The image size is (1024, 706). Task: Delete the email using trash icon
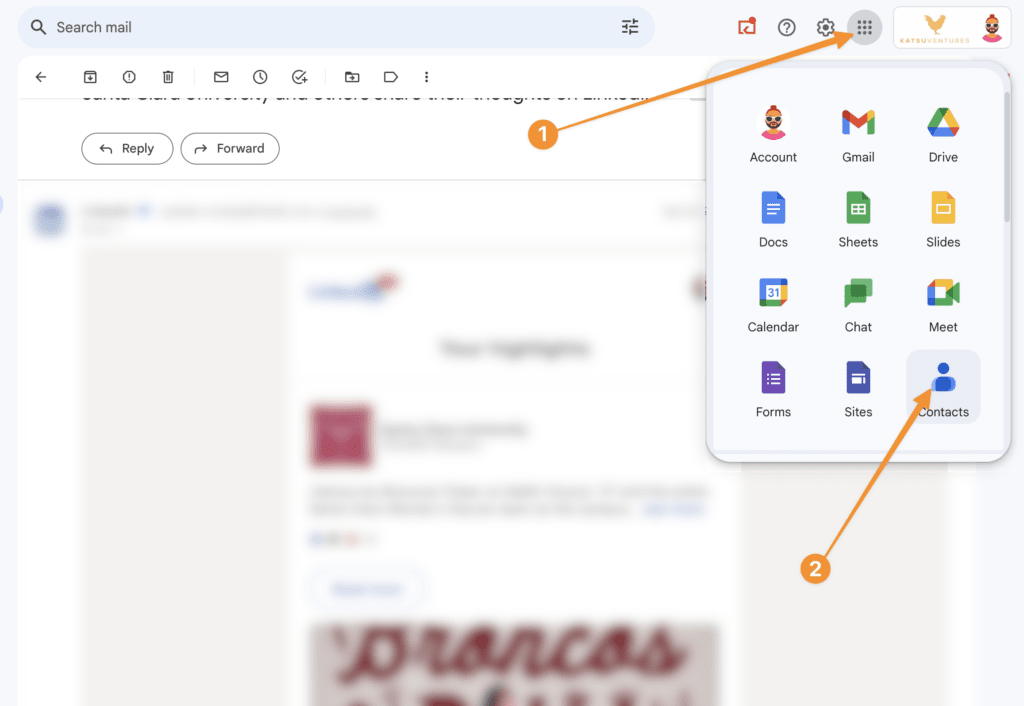click(168, 77)
